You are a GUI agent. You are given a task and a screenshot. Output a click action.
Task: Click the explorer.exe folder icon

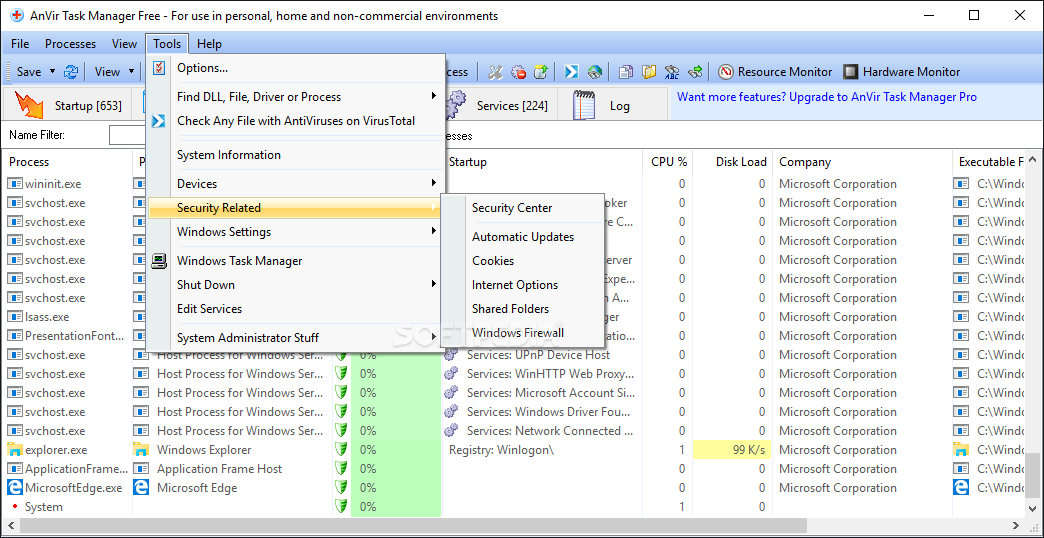tap(14, 449)
